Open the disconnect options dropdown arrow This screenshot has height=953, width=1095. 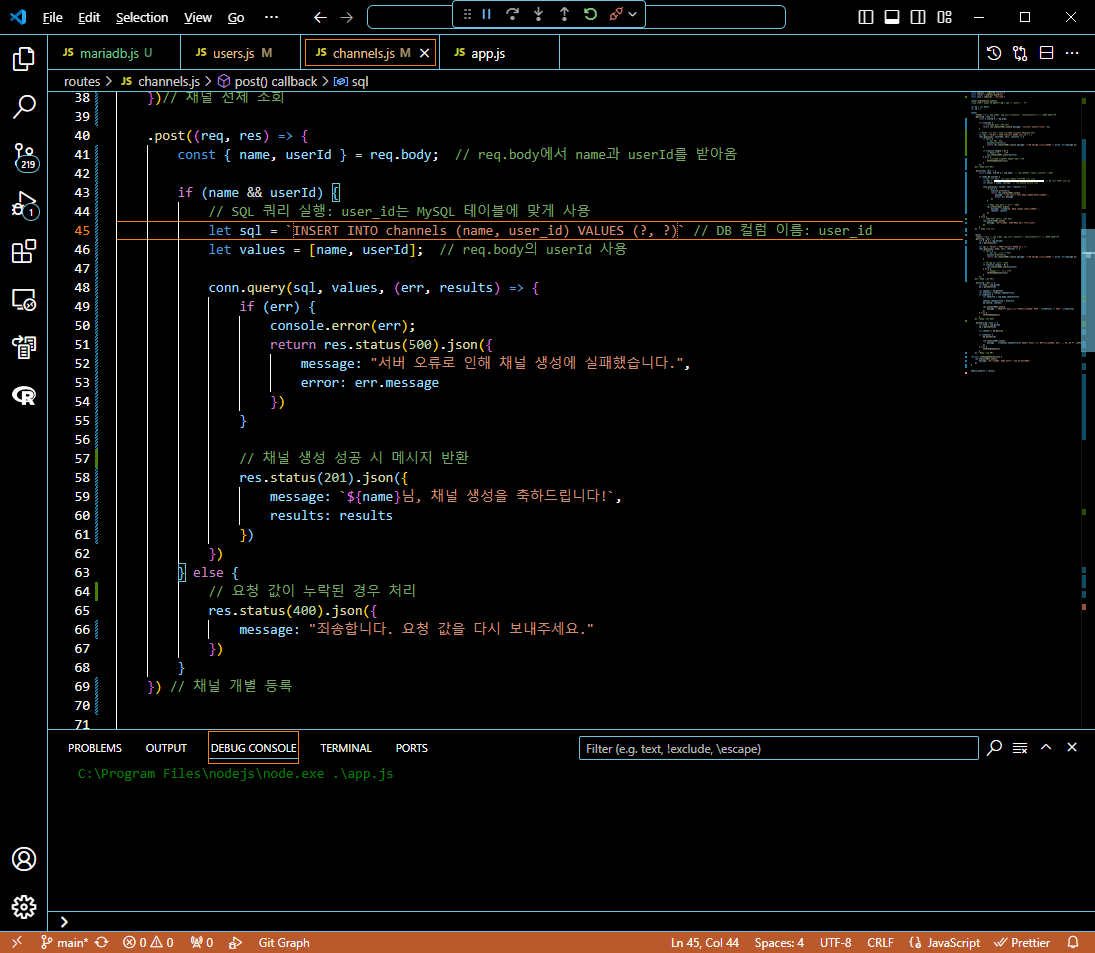tap(633, 14)
